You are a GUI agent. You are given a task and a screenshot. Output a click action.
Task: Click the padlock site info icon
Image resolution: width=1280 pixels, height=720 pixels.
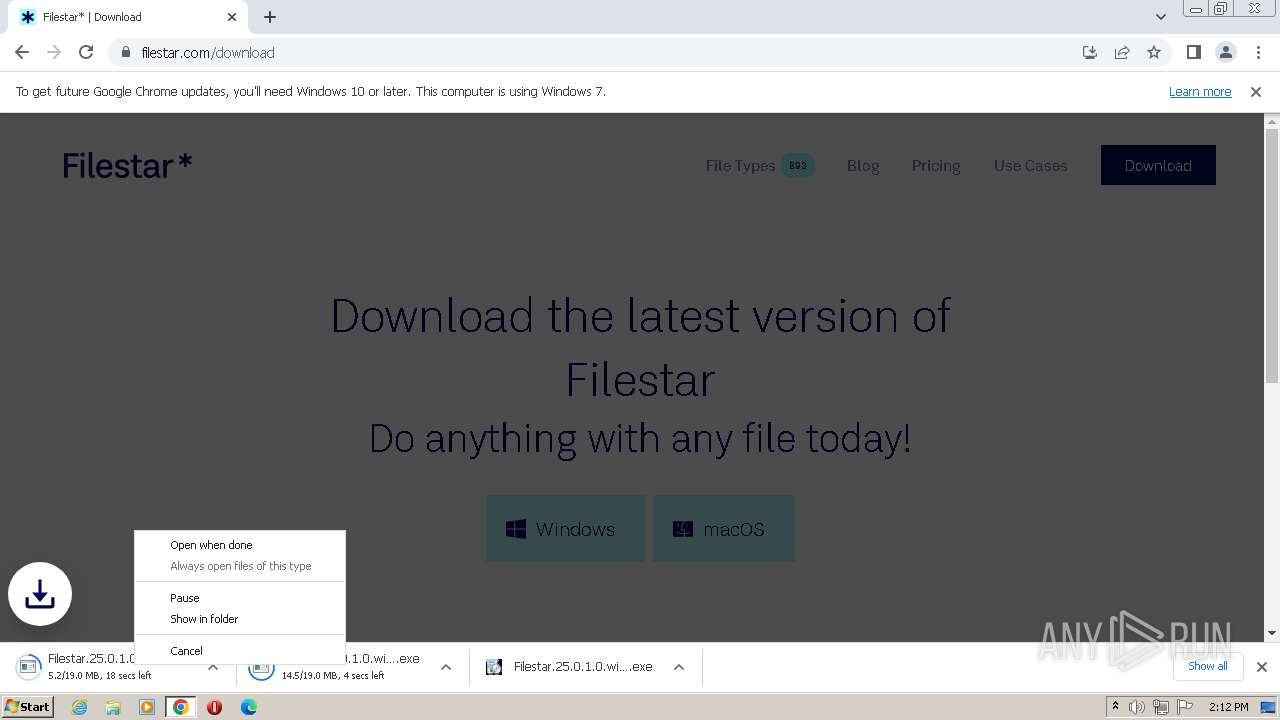[x=125, y=52]
